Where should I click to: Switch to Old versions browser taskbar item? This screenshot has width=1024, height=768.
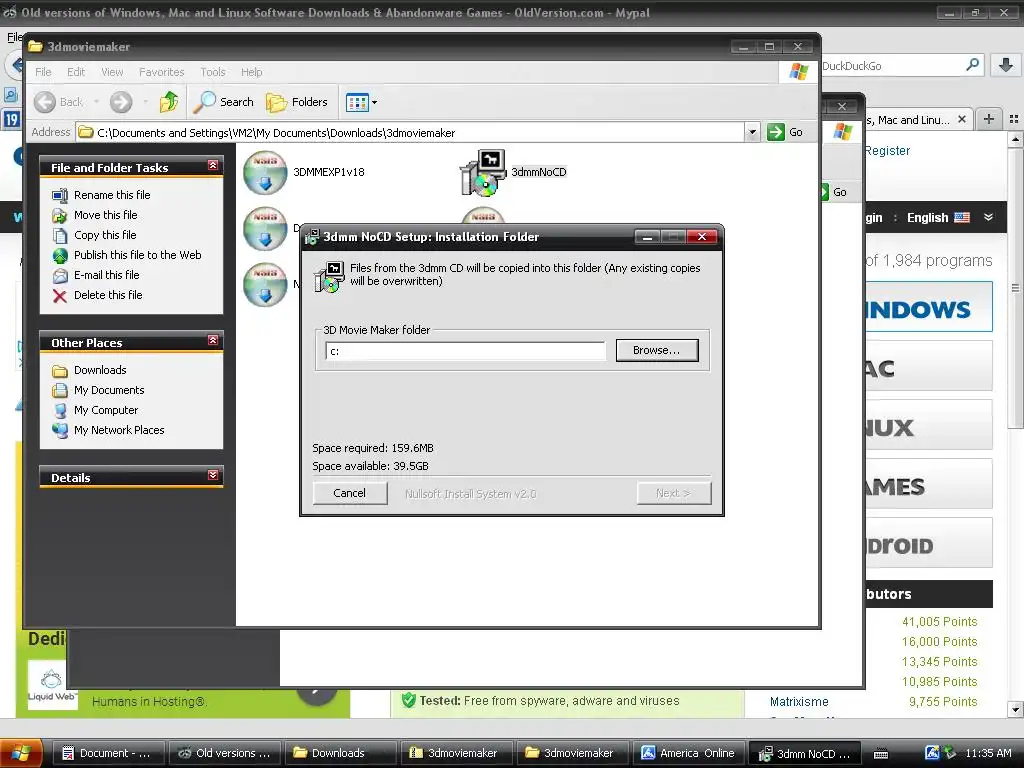click(224, 753)
